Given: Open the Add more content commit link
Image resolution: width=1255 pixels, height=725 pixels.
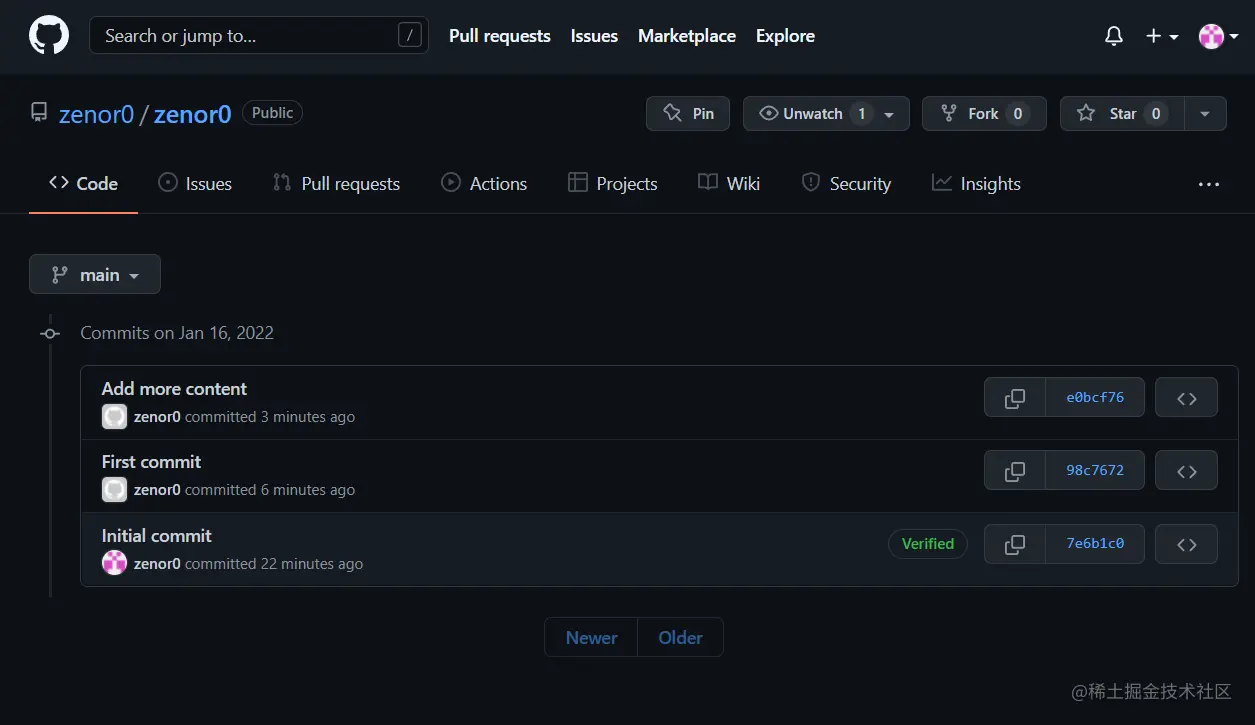Looking at the screenshot, I should tap(174, 389).
